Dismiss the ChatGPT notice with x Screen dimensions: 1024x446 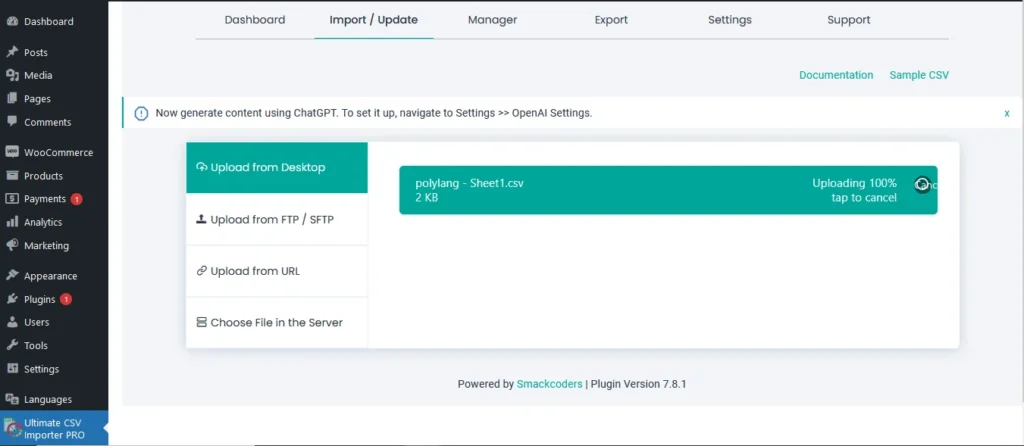pos(1007,114)
